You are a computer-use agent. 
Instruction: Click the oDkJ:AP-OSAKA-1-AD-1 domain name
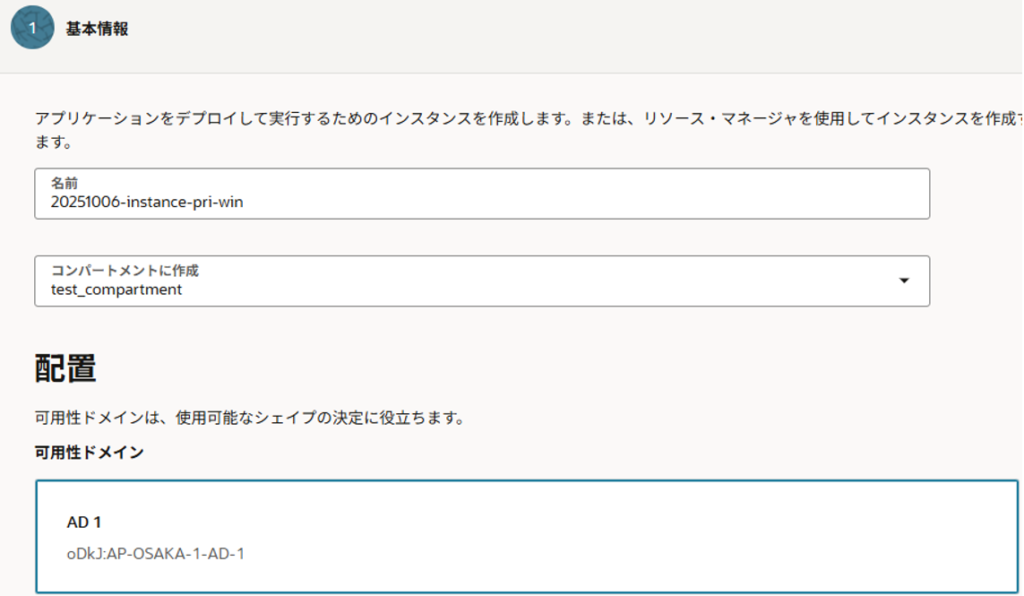[x=155, y=552]
